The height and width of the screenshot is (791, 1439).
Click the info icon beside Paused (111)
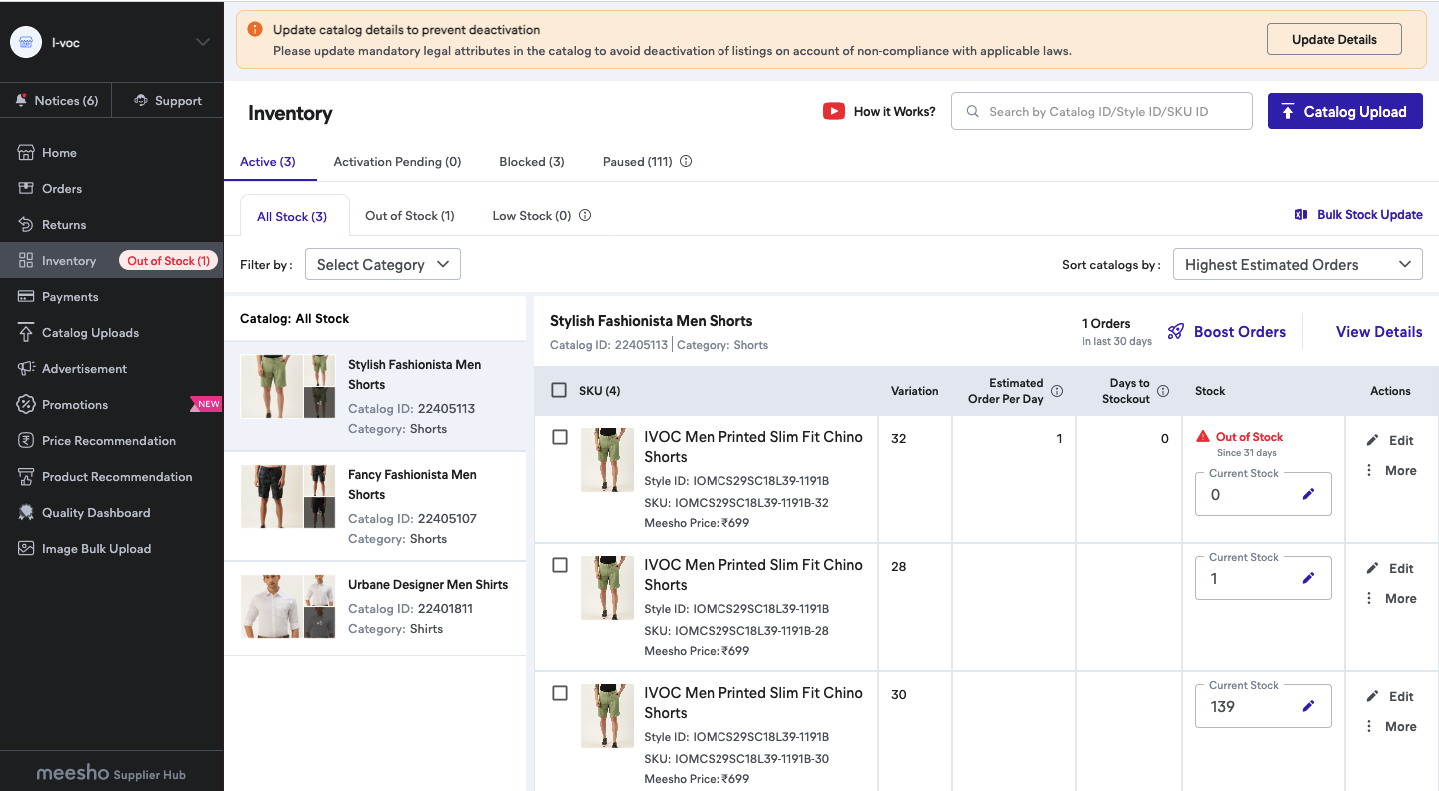pos(686,162)
